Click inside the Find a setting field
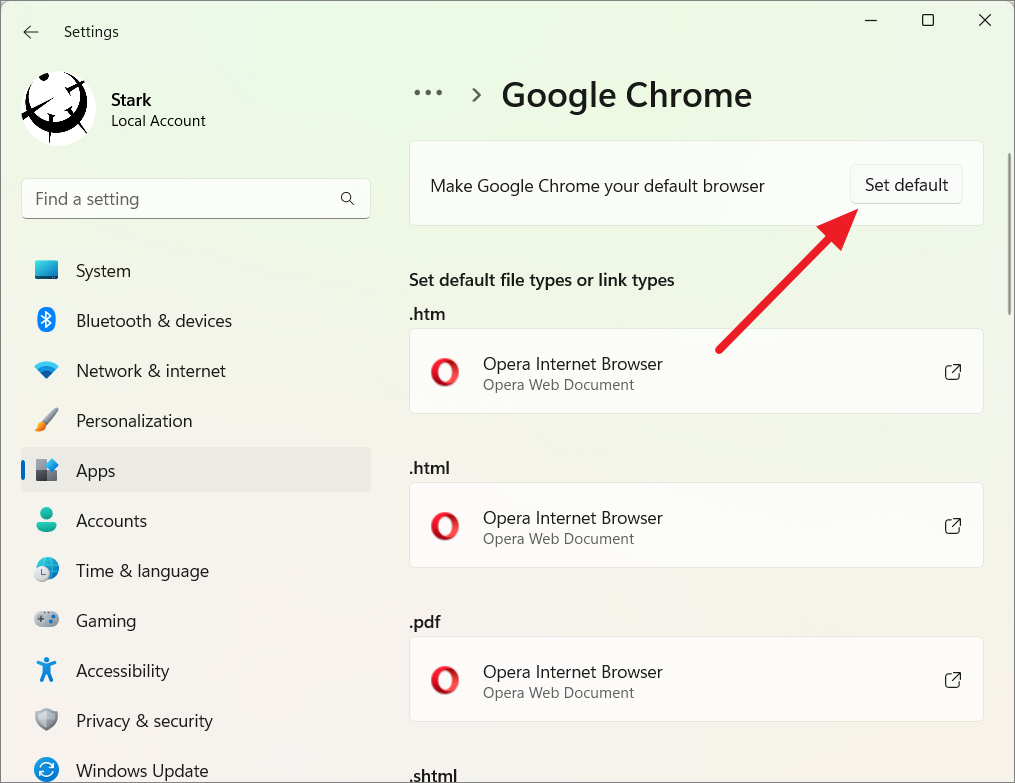This screenshot has height=783, width=1015. 180,198
